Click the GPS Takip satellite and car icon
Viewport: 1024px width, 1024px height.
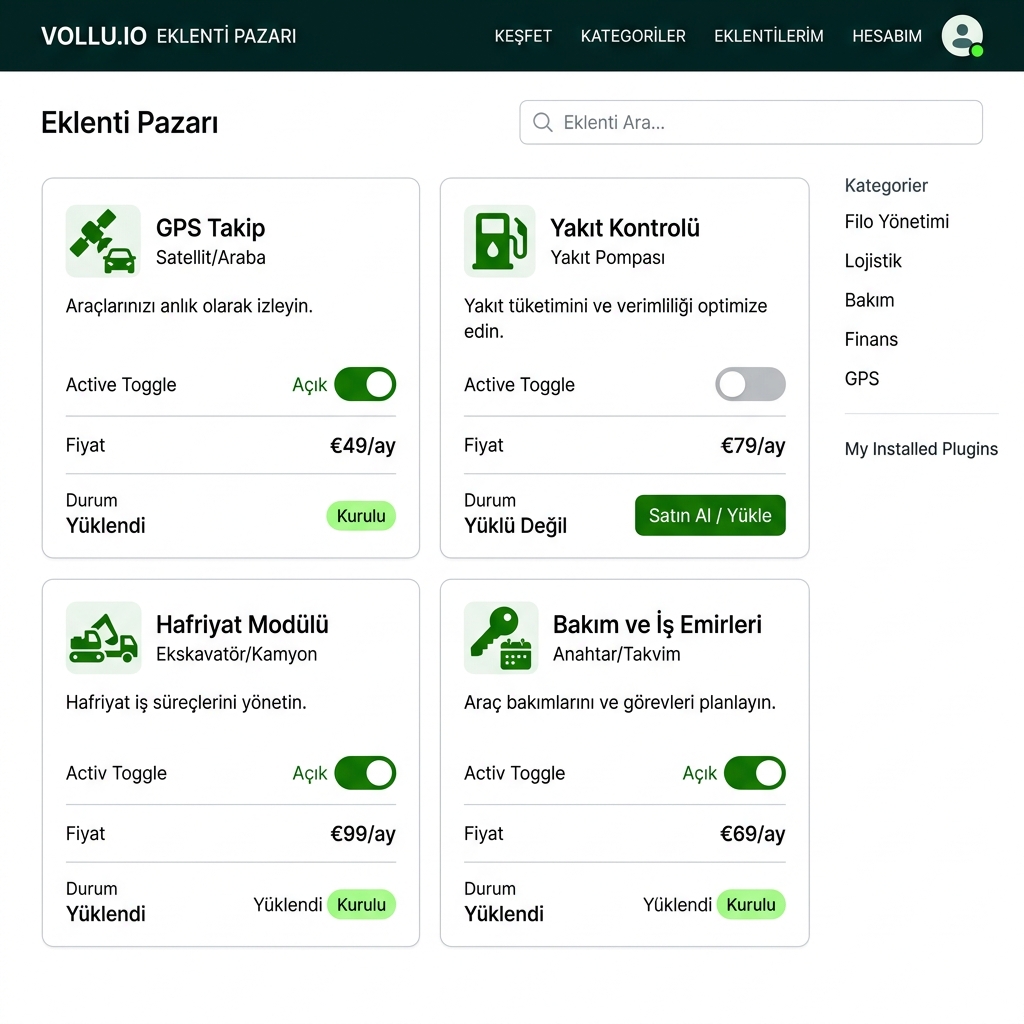click(103, 241)
